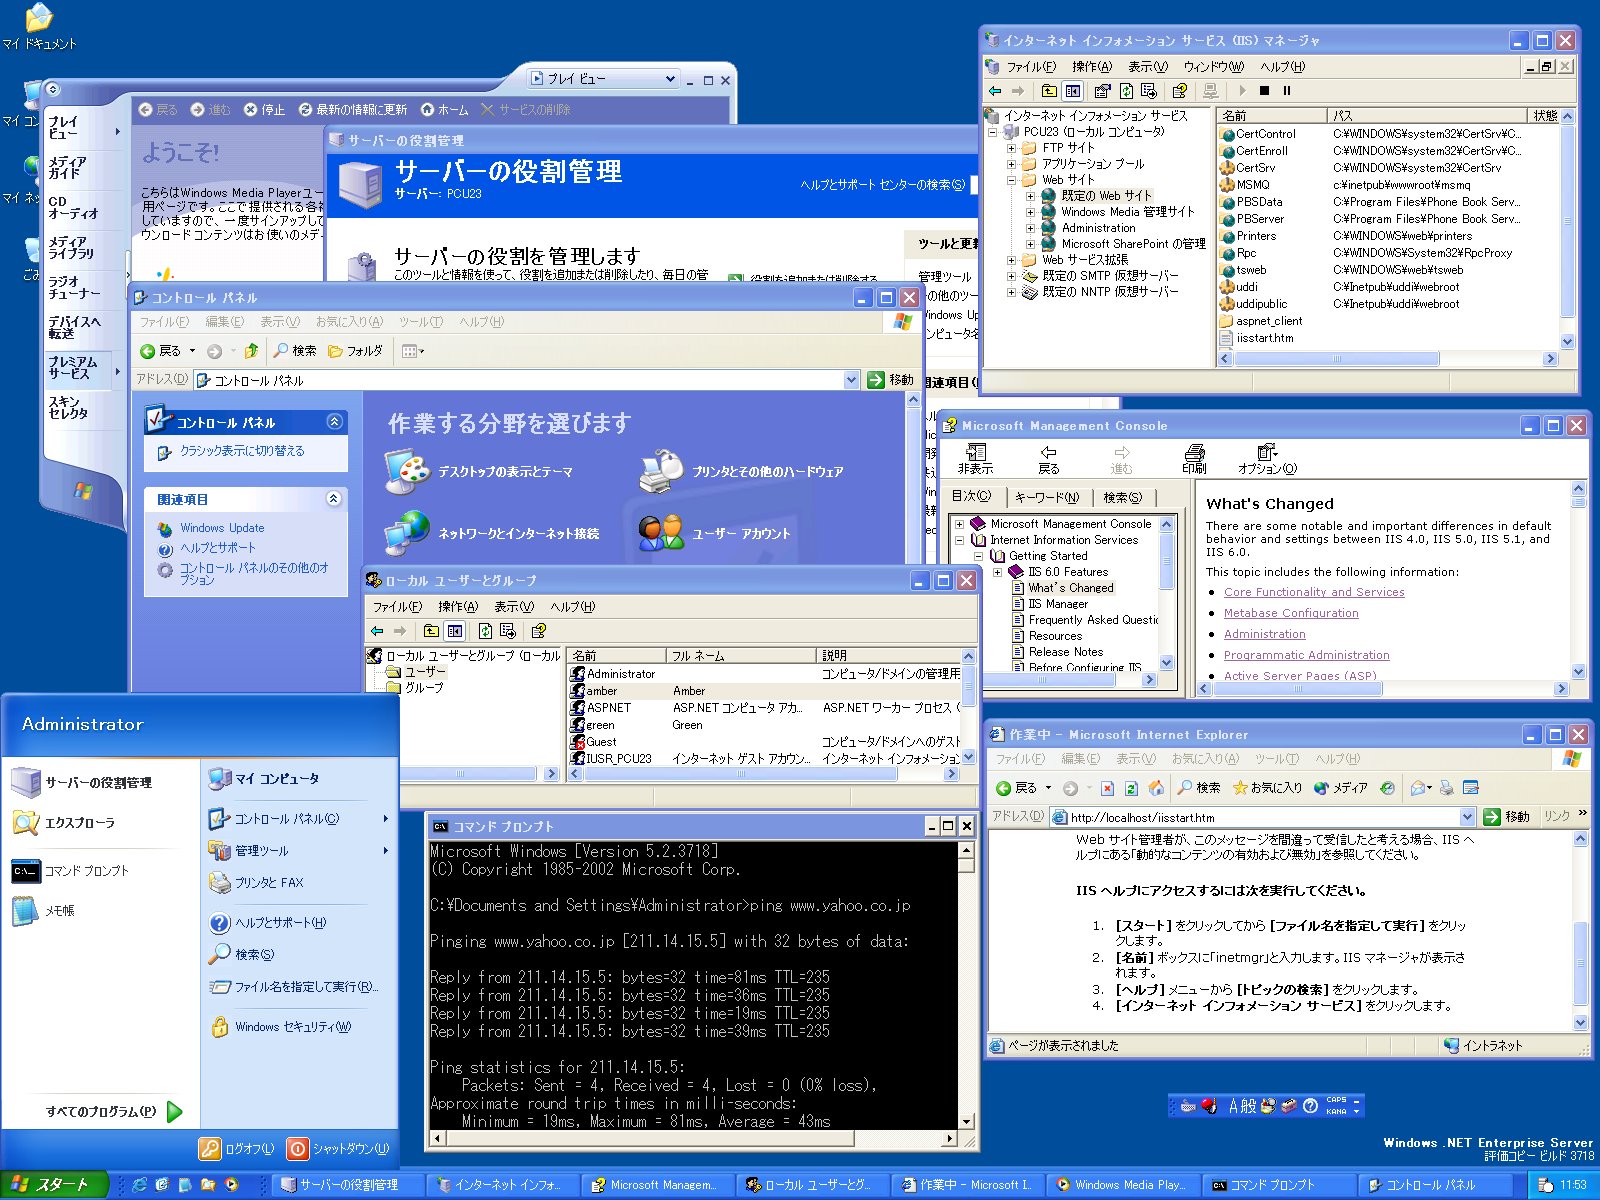Click the up-folder icon in Control Panel toolbar

coord(251,351)
